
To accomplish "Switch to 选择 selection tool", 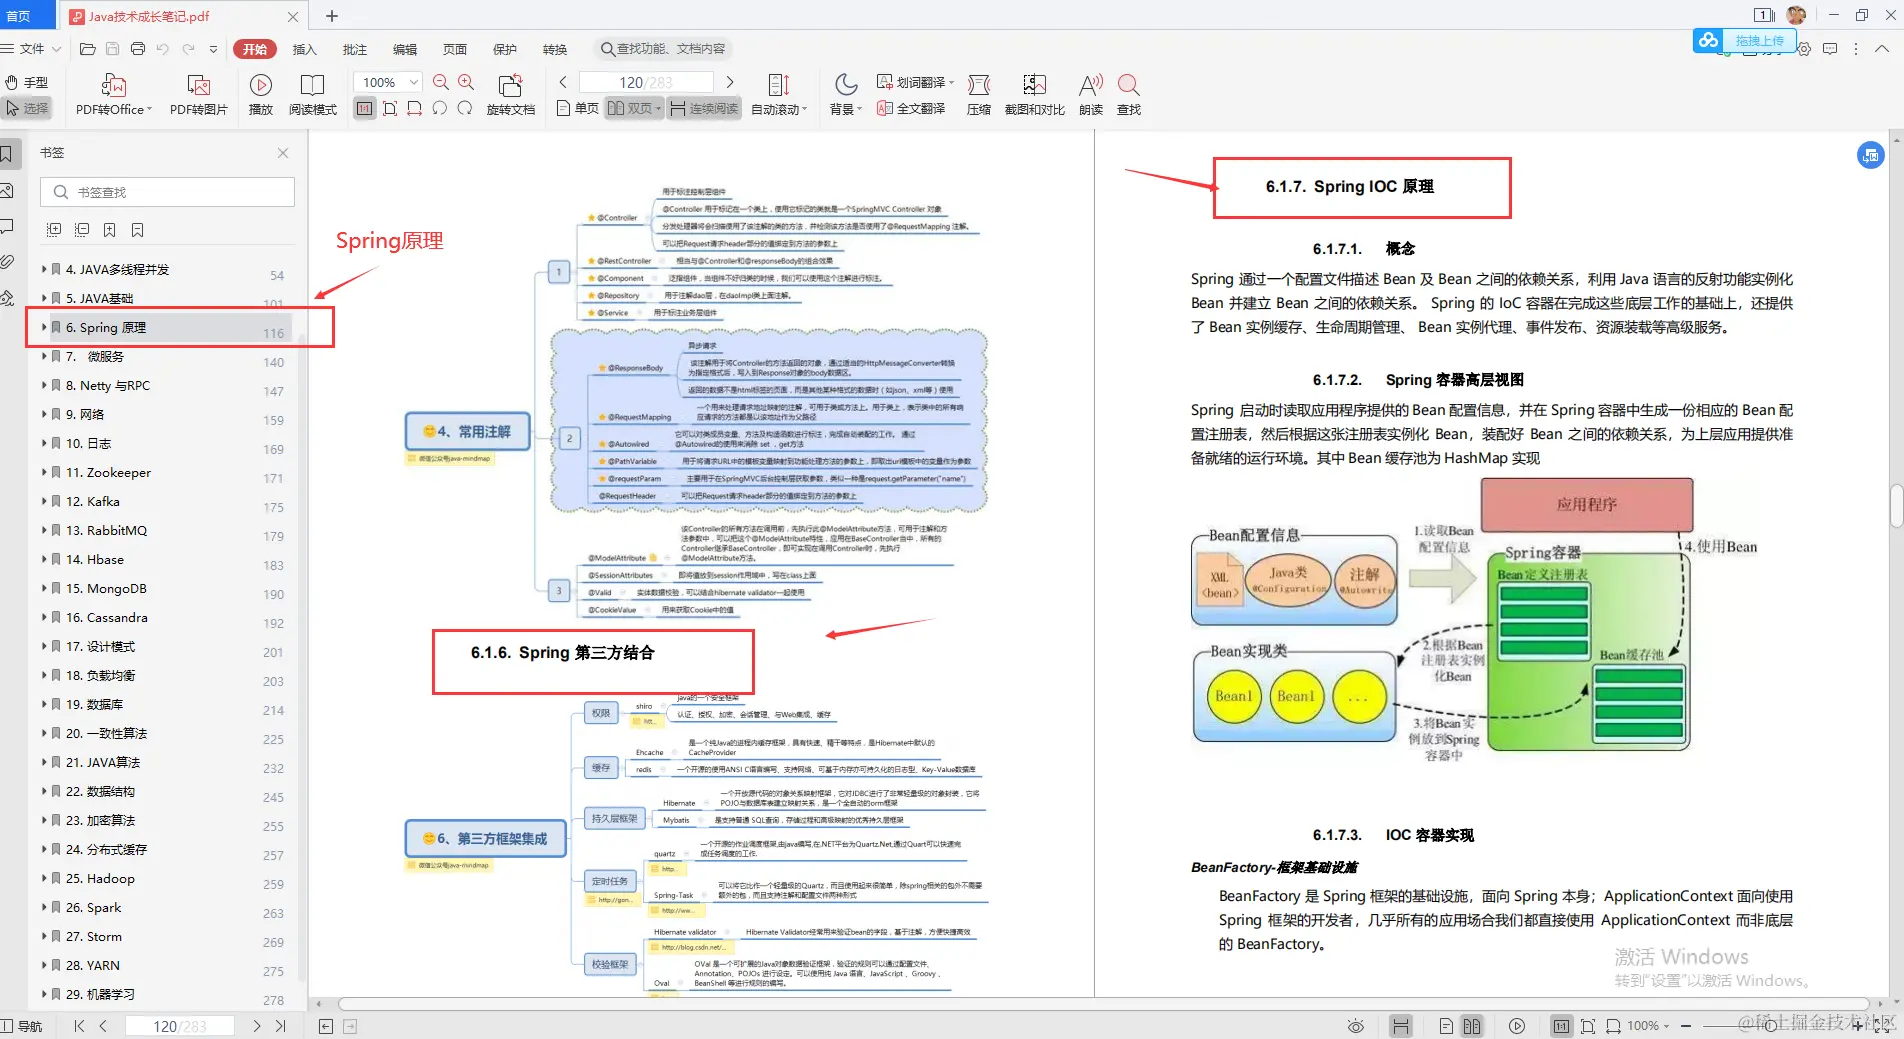I will coord(27,108).
